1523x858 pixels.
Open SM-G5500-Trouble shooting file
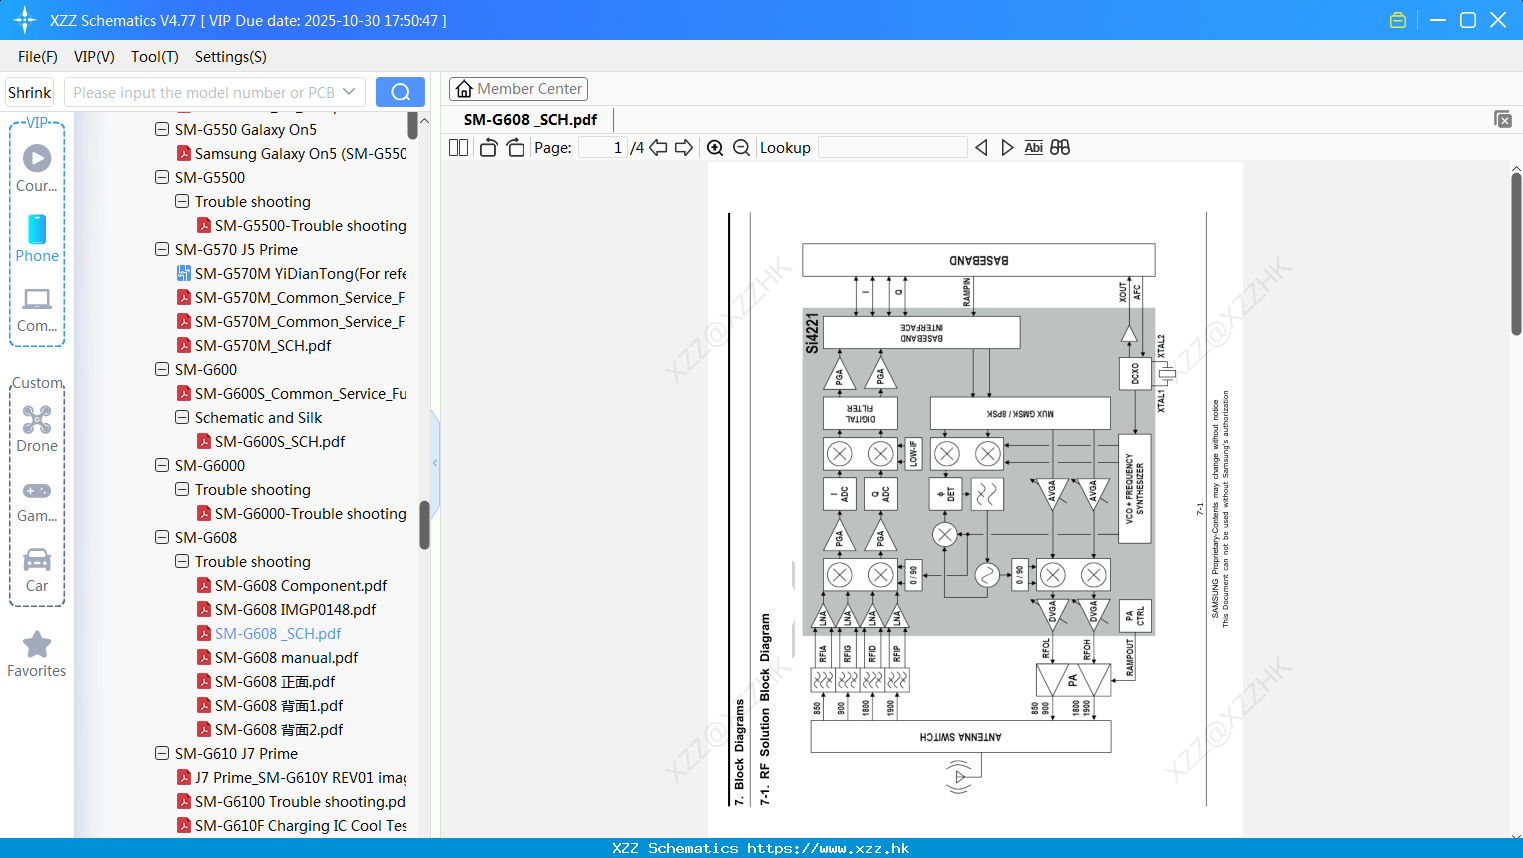(301, 225)
